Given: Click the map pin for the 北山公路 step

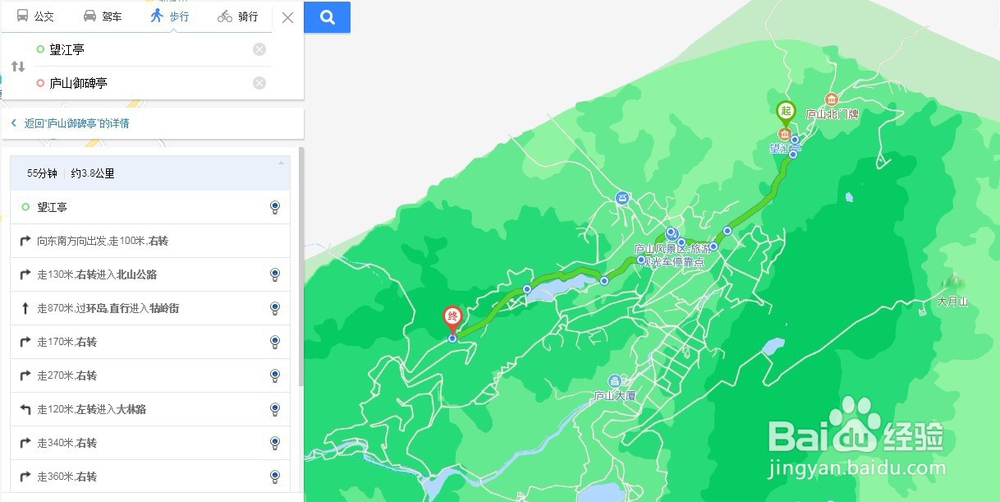Looking at the screenshot, I should tap(275, 274).
